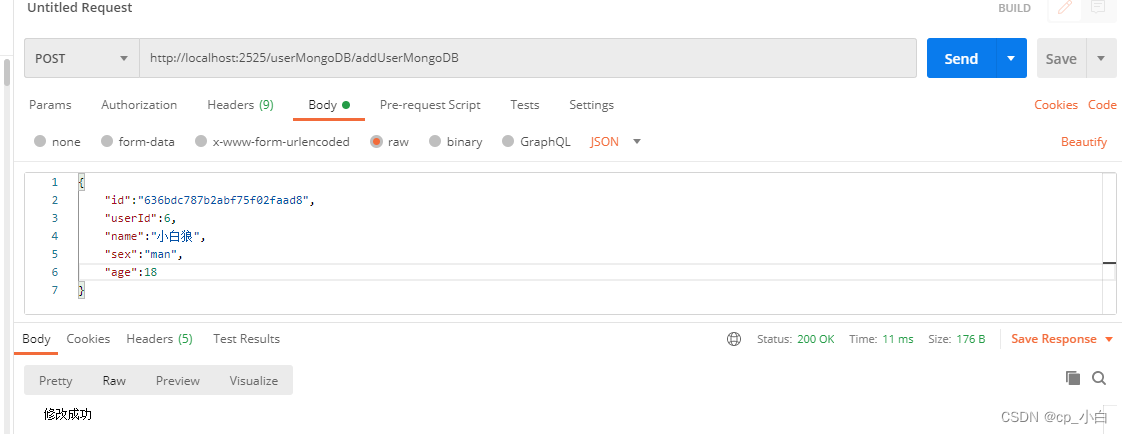The image size is (1122, 434).
Task: Click the "id" line in the JSON editor
Action: 209,200
